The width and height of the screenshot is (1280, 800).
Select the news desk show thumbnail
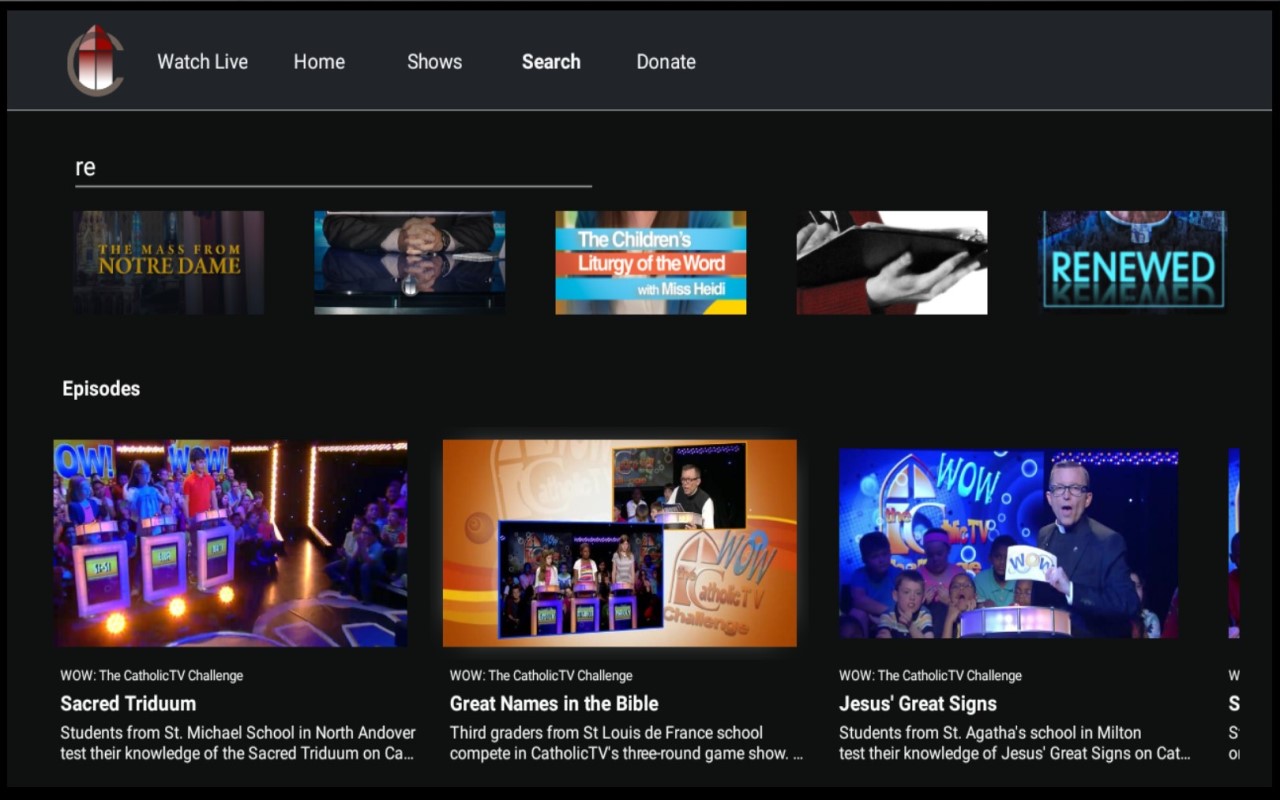click(409, 262)
